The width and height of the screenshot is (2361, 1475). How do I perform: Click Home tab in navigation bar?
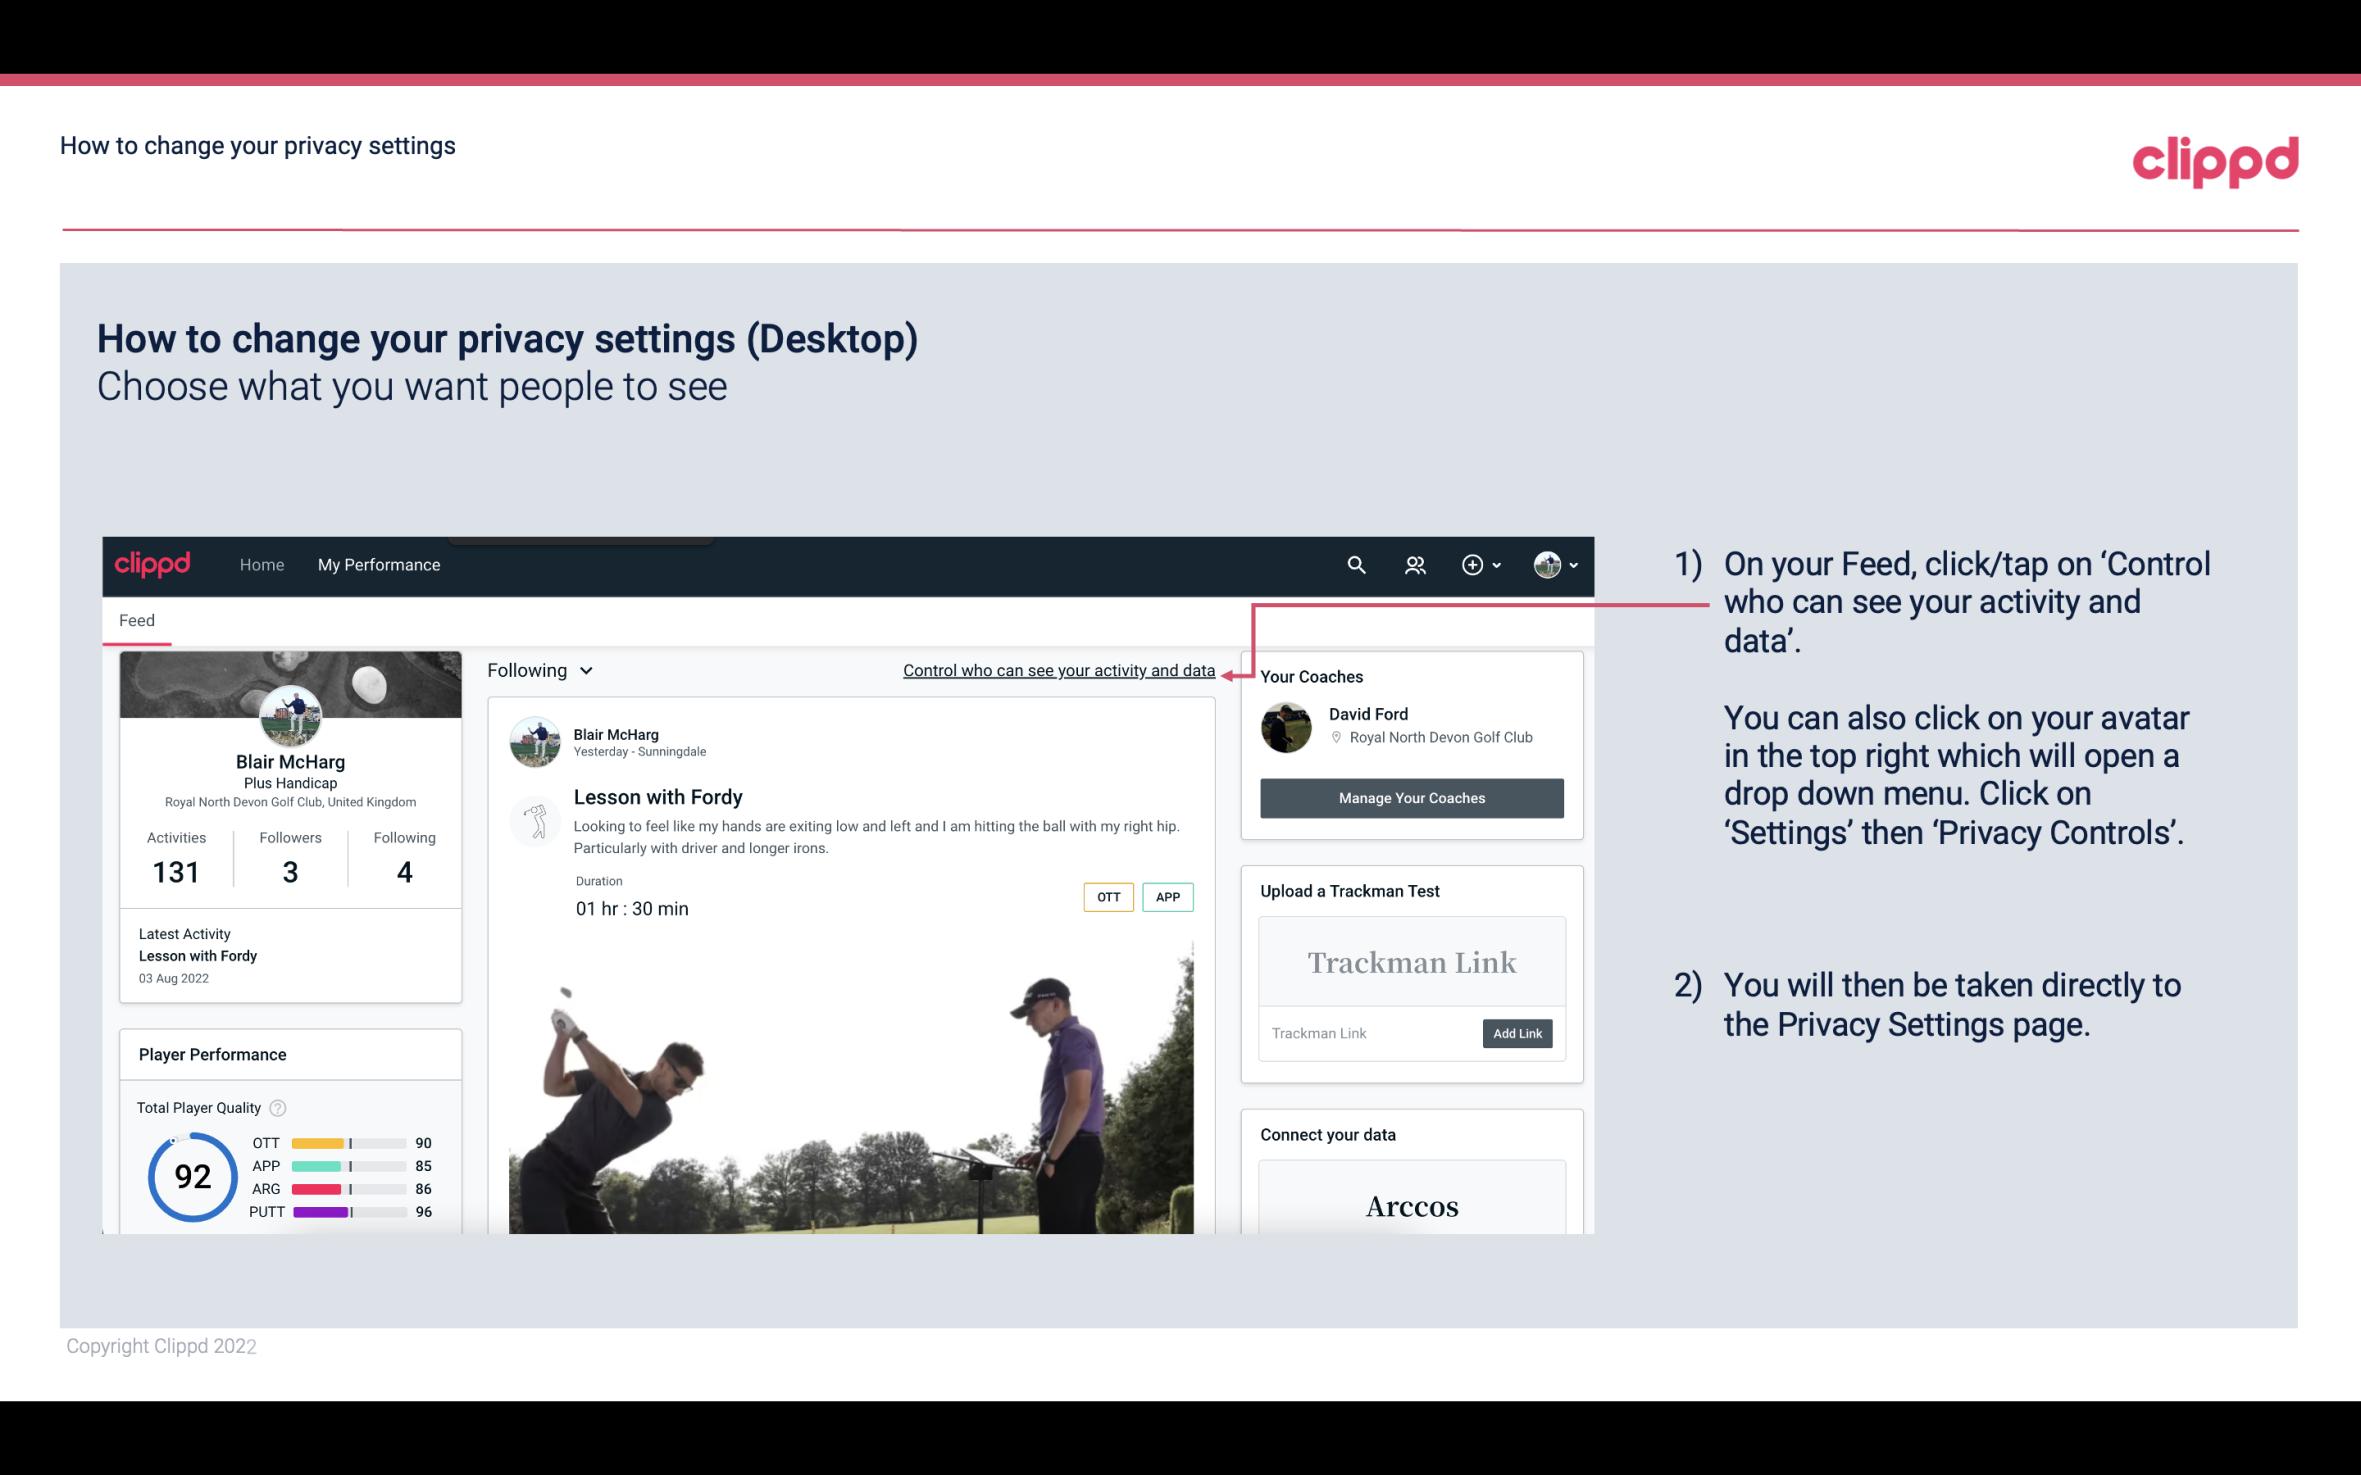click(x=260, y=564)
